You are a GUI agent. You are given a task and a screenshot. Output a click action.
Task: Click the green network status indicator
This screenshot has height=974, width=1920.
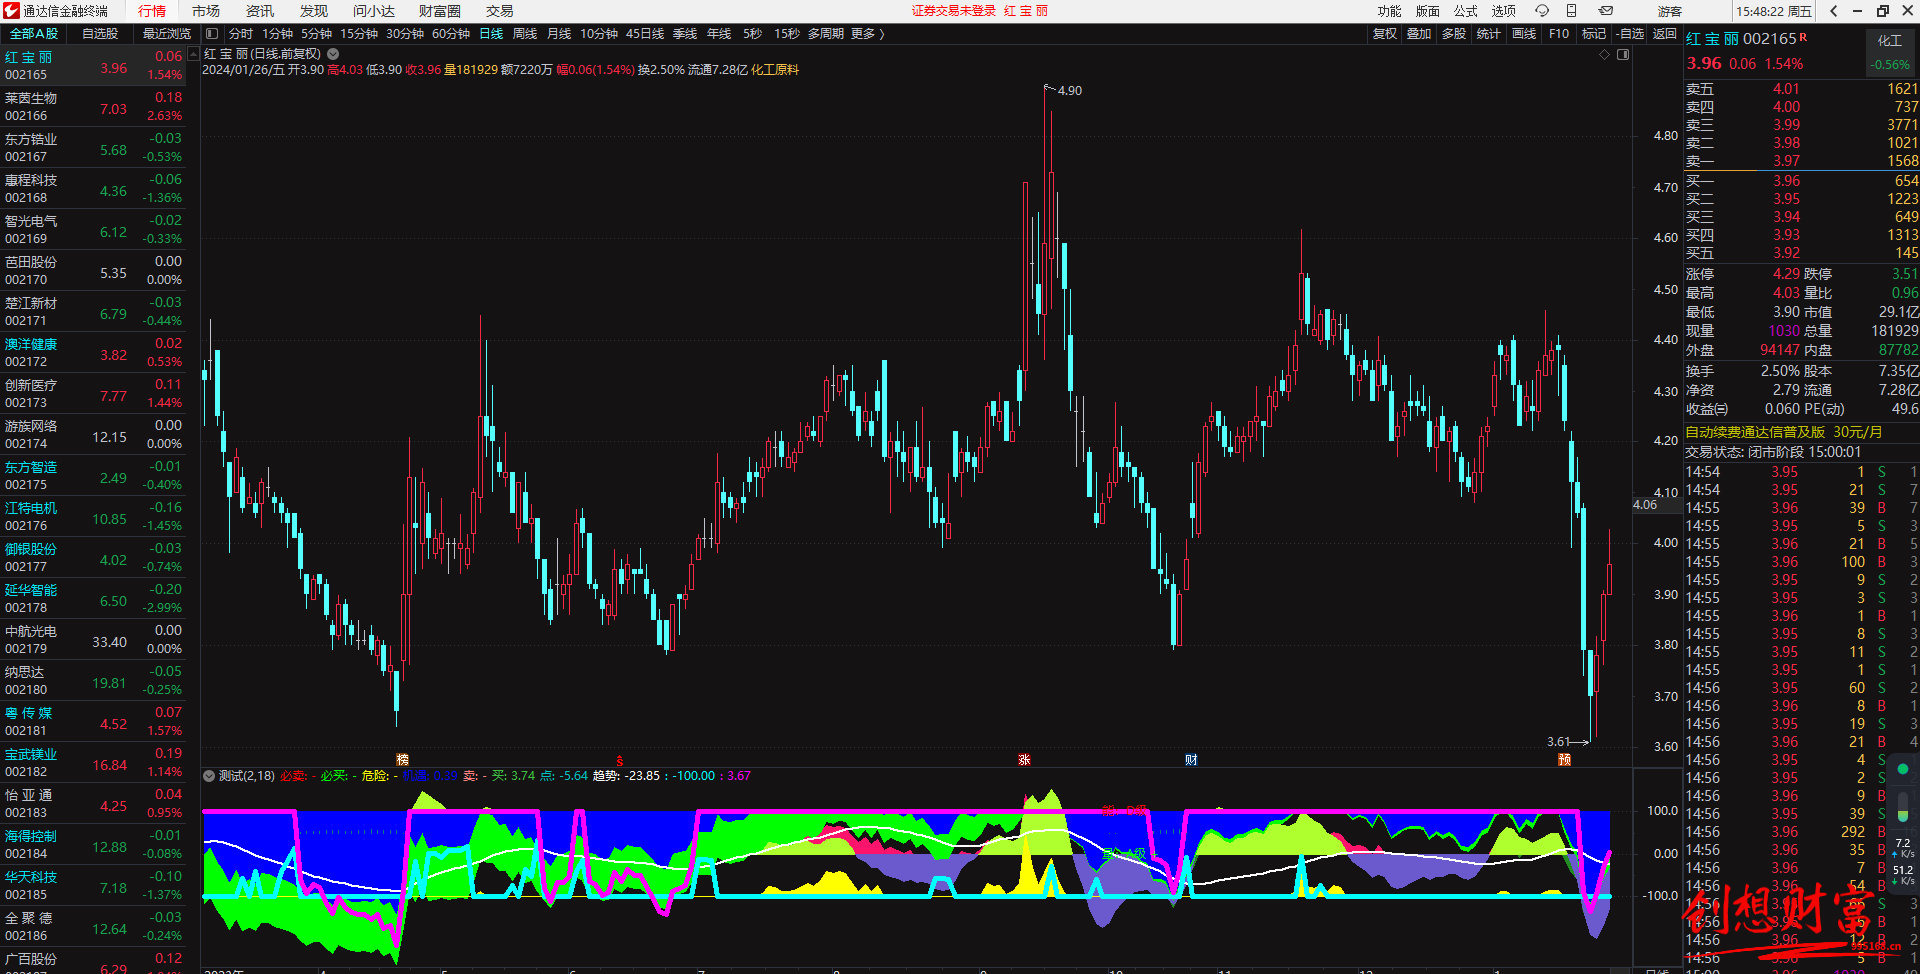(x=1903, y=769)
